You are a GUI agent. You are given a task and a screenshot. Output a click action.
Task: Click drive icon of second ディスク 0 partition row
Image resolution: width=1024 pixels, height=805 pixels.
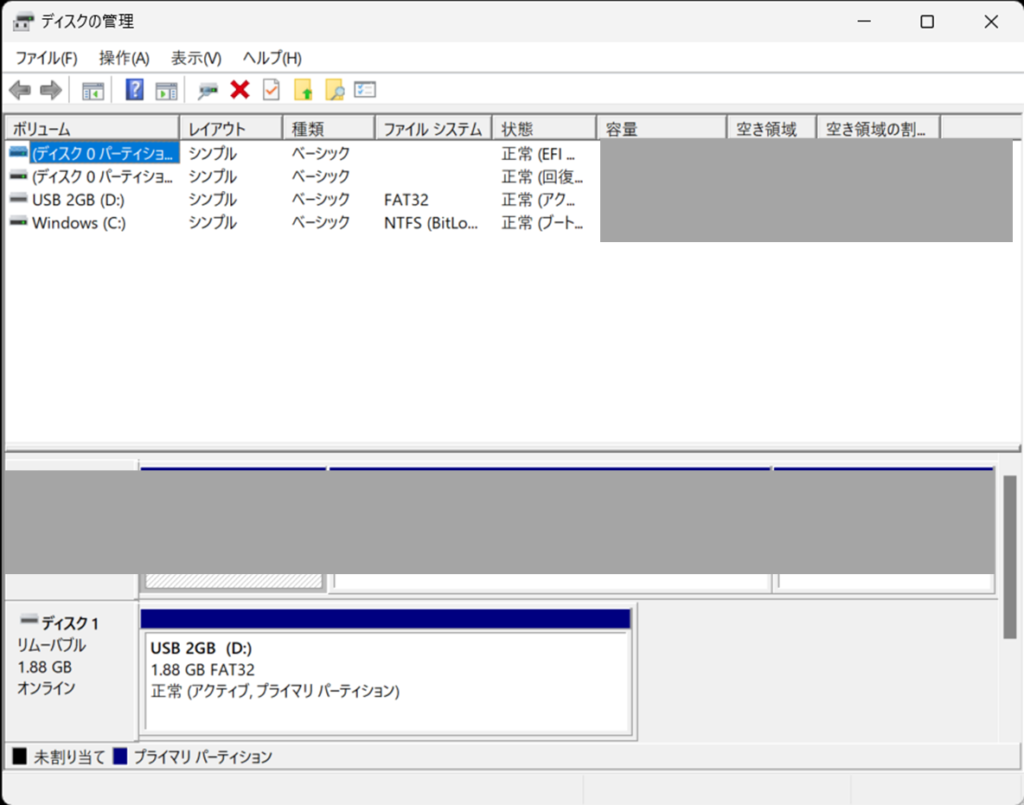click(18, 176)
